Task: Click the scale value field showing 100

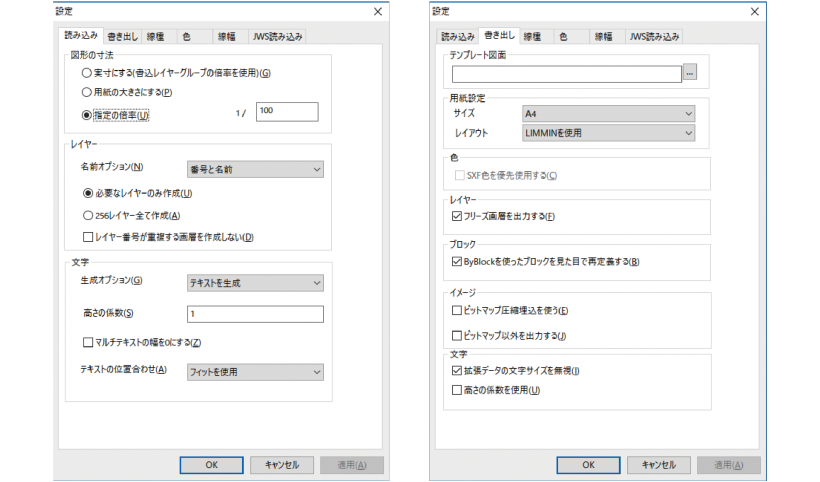Action: point(287,111)
